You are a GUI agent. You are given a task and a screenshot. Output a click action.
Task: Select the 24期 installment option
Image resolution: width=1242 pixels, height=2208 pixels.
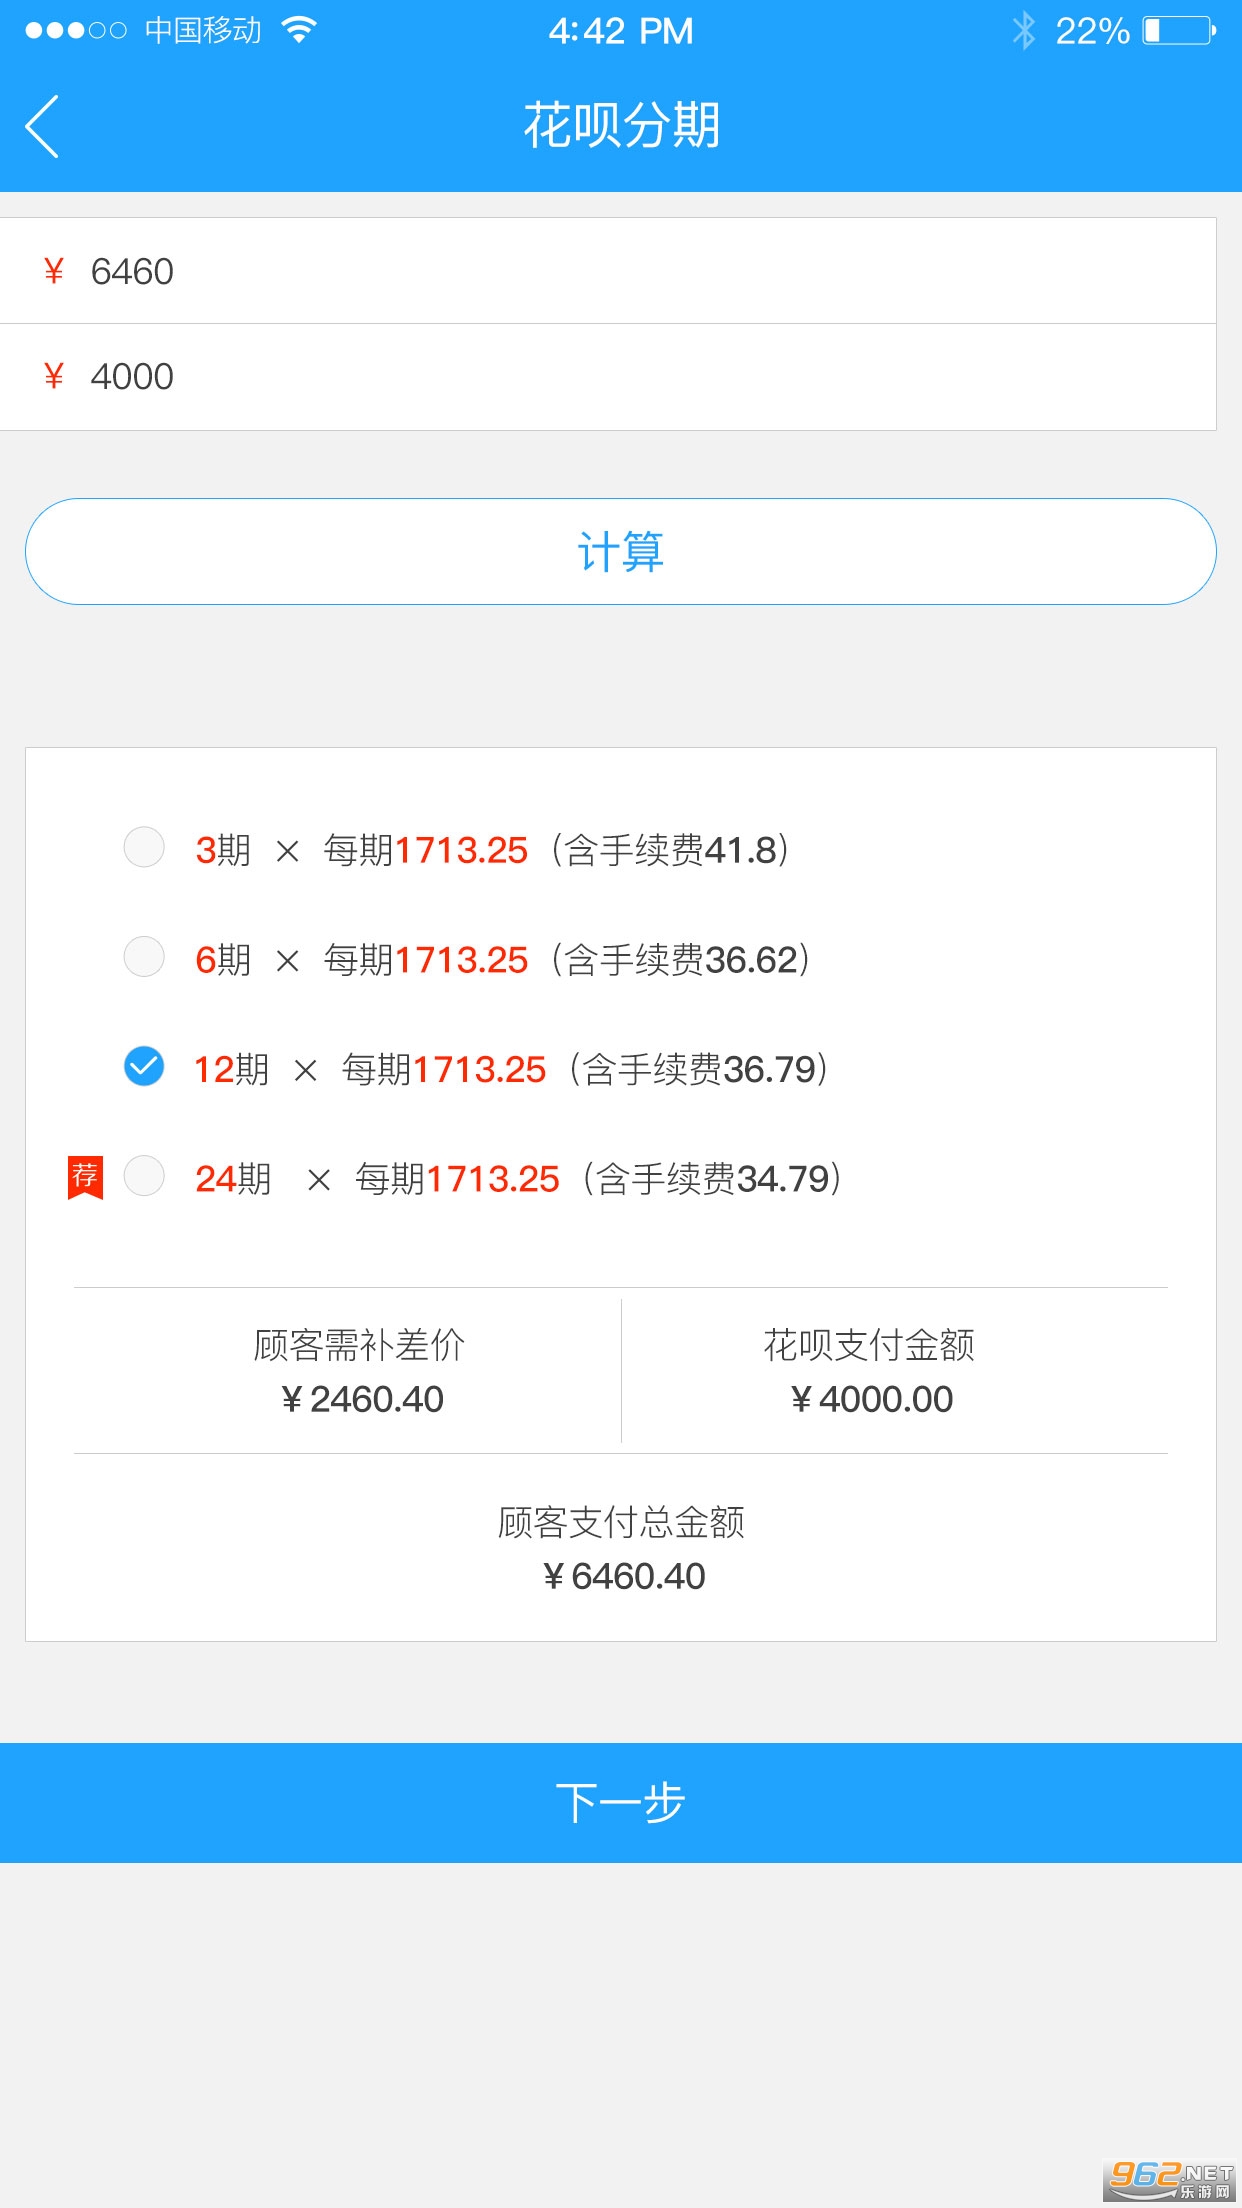(x=144, y=1177)
